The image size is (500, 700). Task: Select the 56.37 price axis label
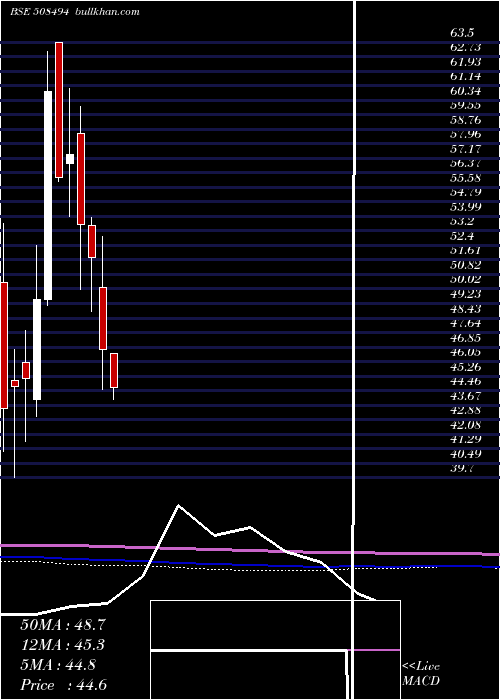(466, 163)
